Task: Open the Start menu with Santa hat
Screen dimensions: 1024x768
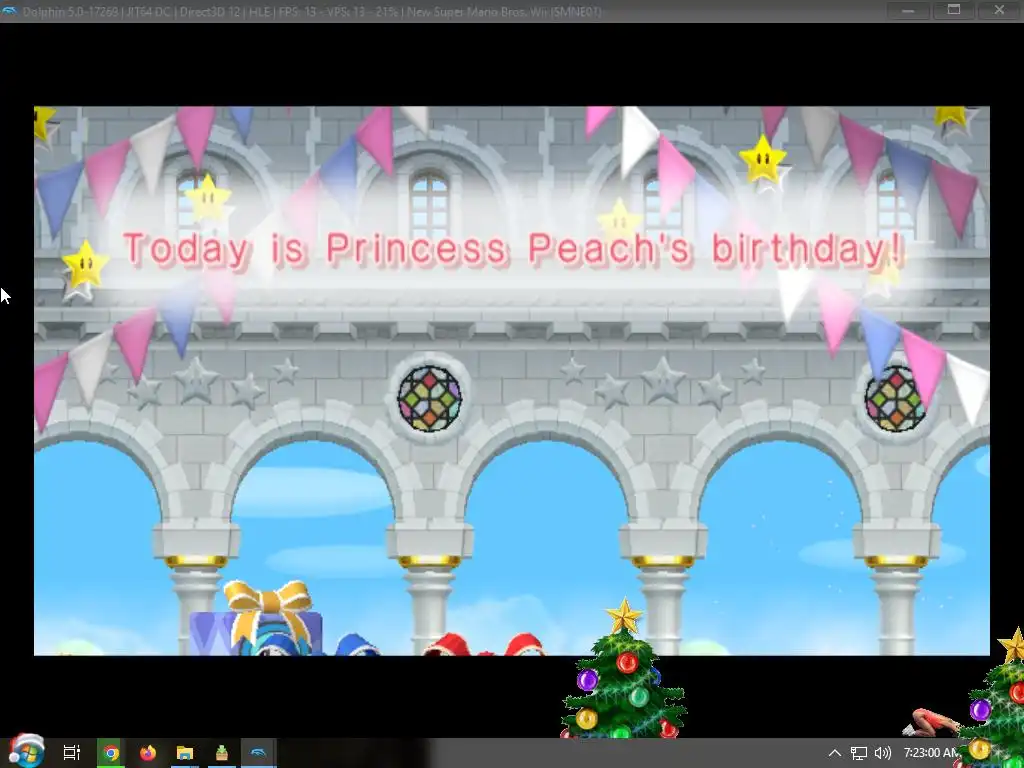Action: pos(26,751)
